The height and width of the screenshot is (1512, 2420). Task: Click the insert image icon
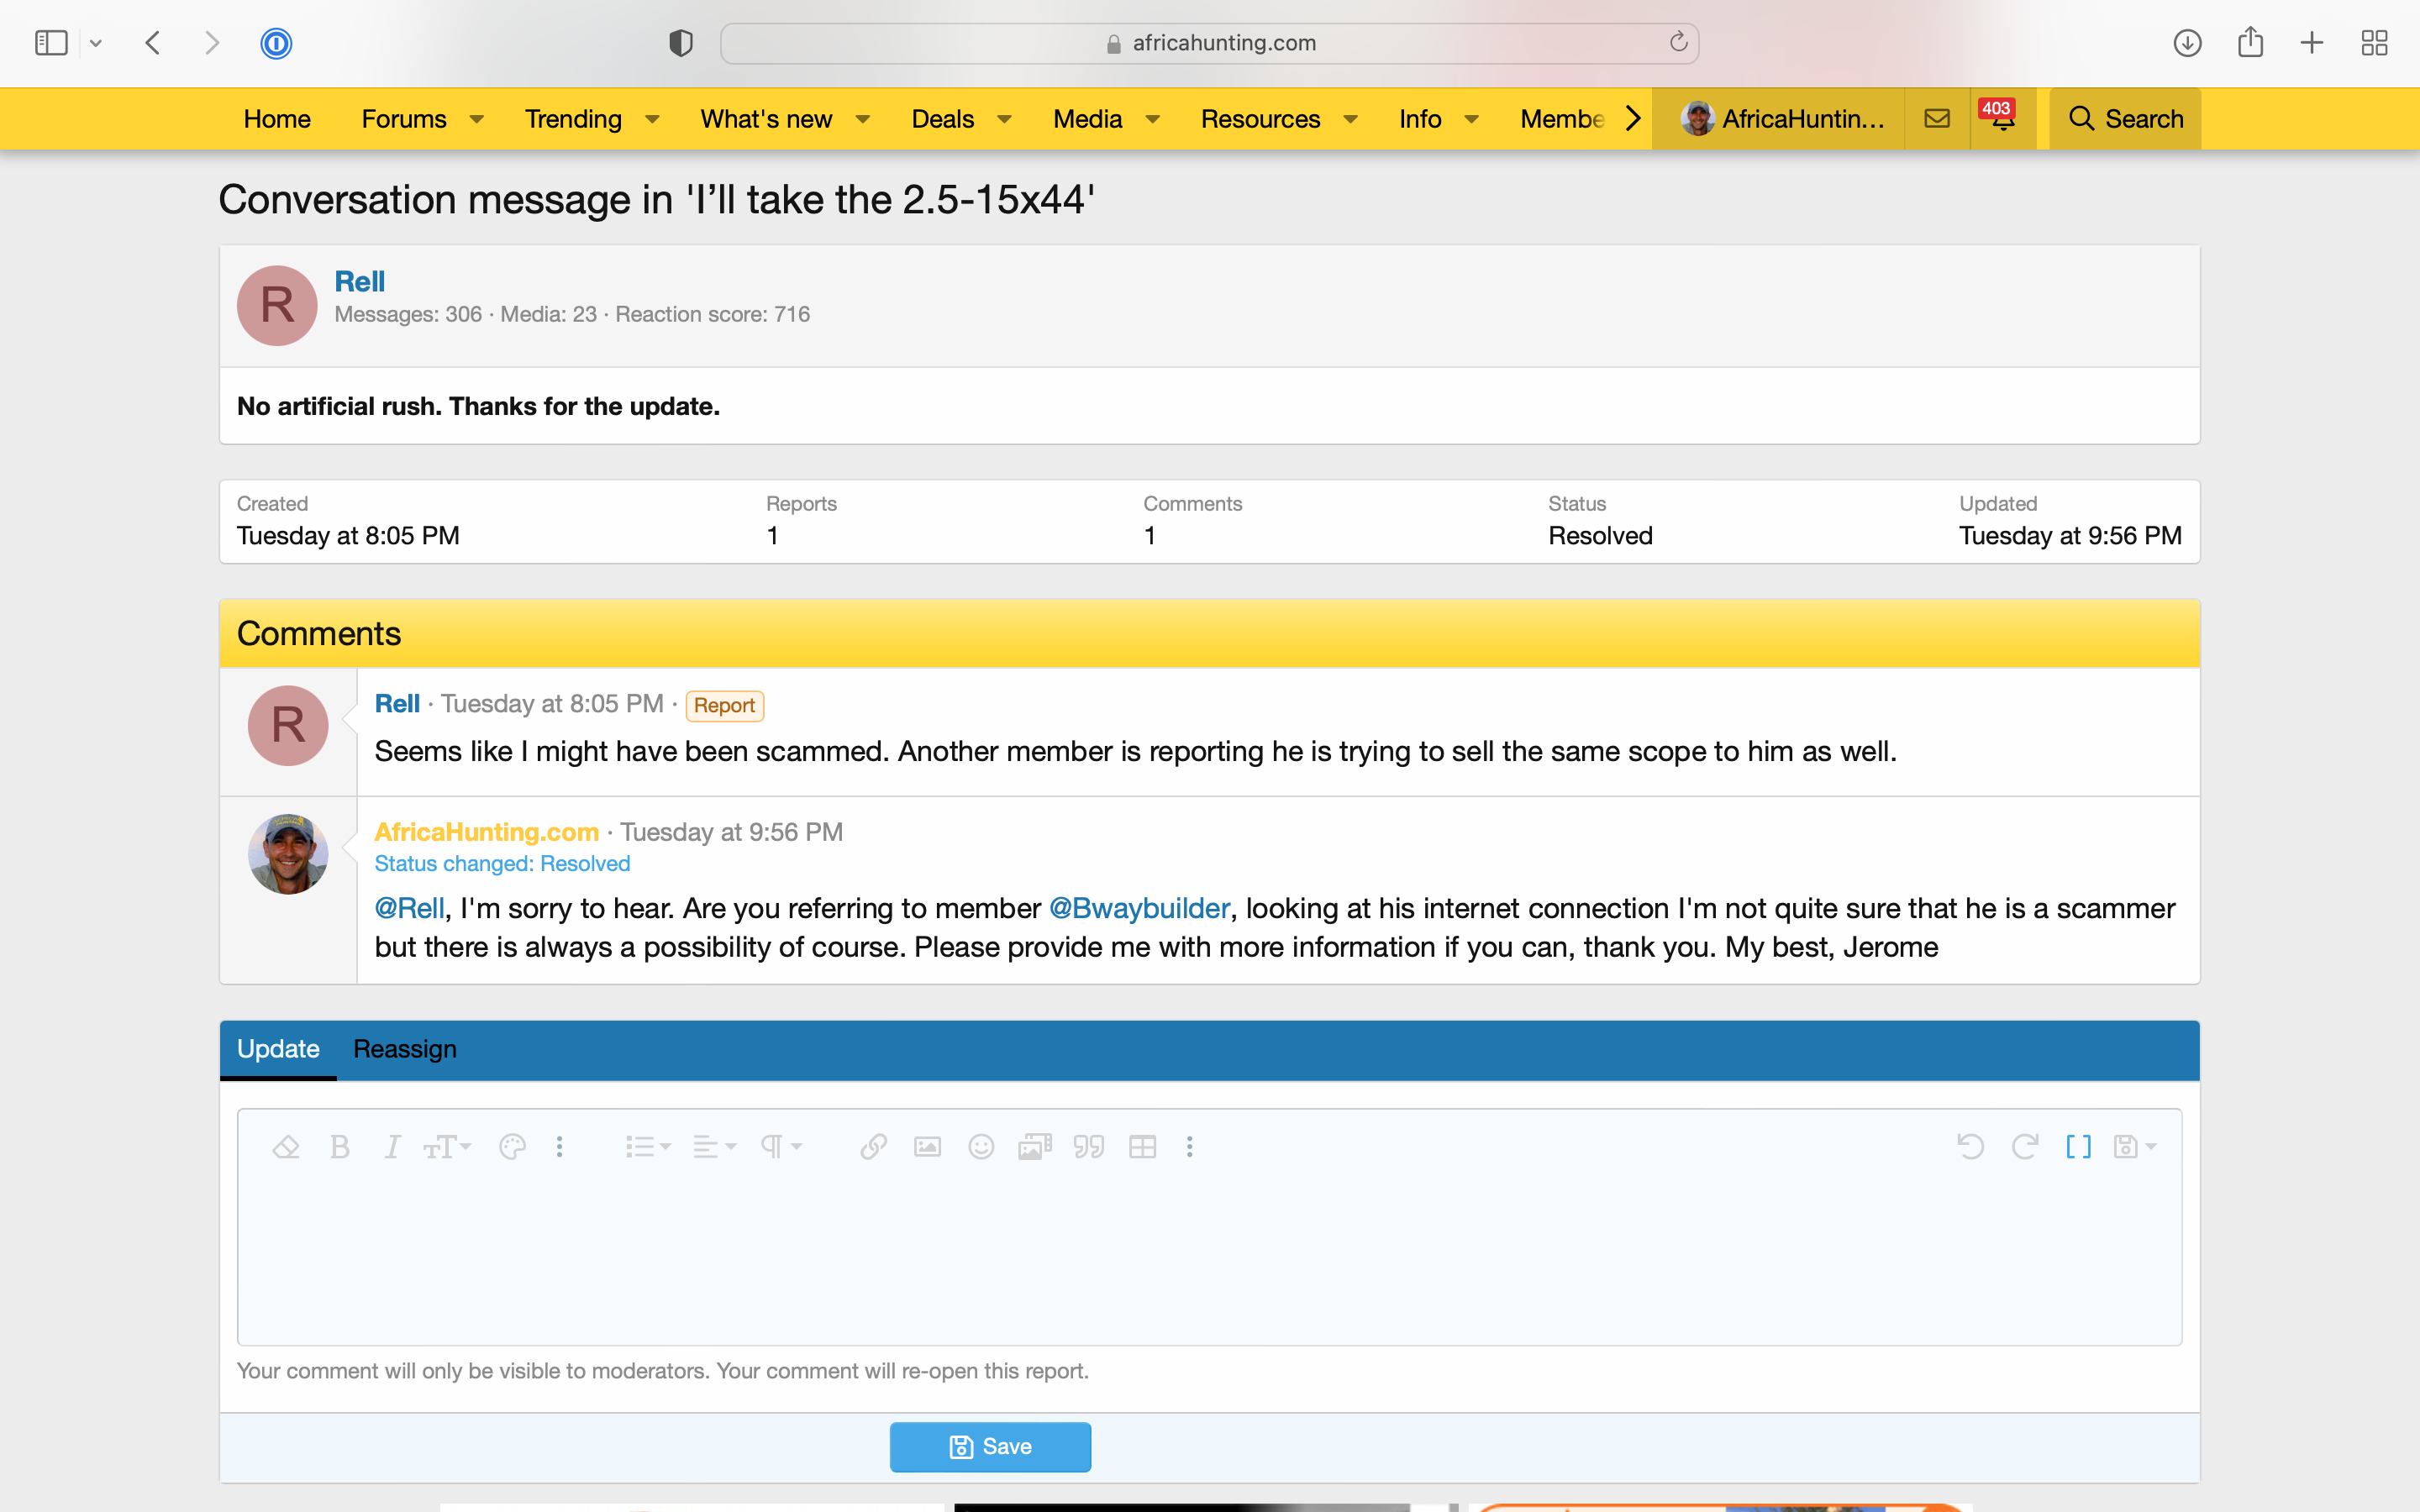pos(927,1147)
